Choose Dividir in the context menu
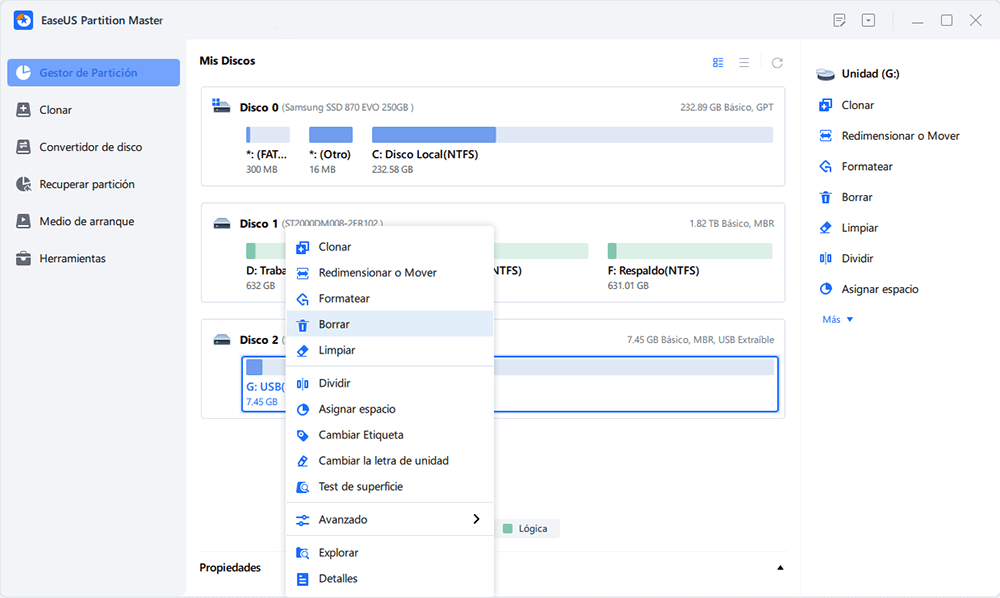The height and width of the screenshot is (598, 1000). click(390, 383)
